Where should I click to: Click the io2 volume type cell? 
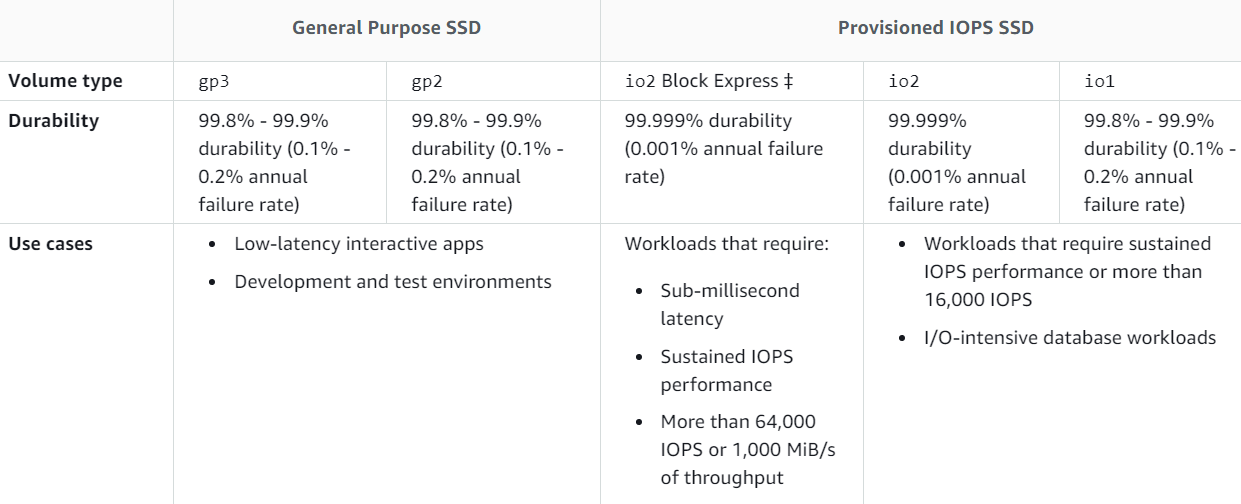(x=903, y=82)
